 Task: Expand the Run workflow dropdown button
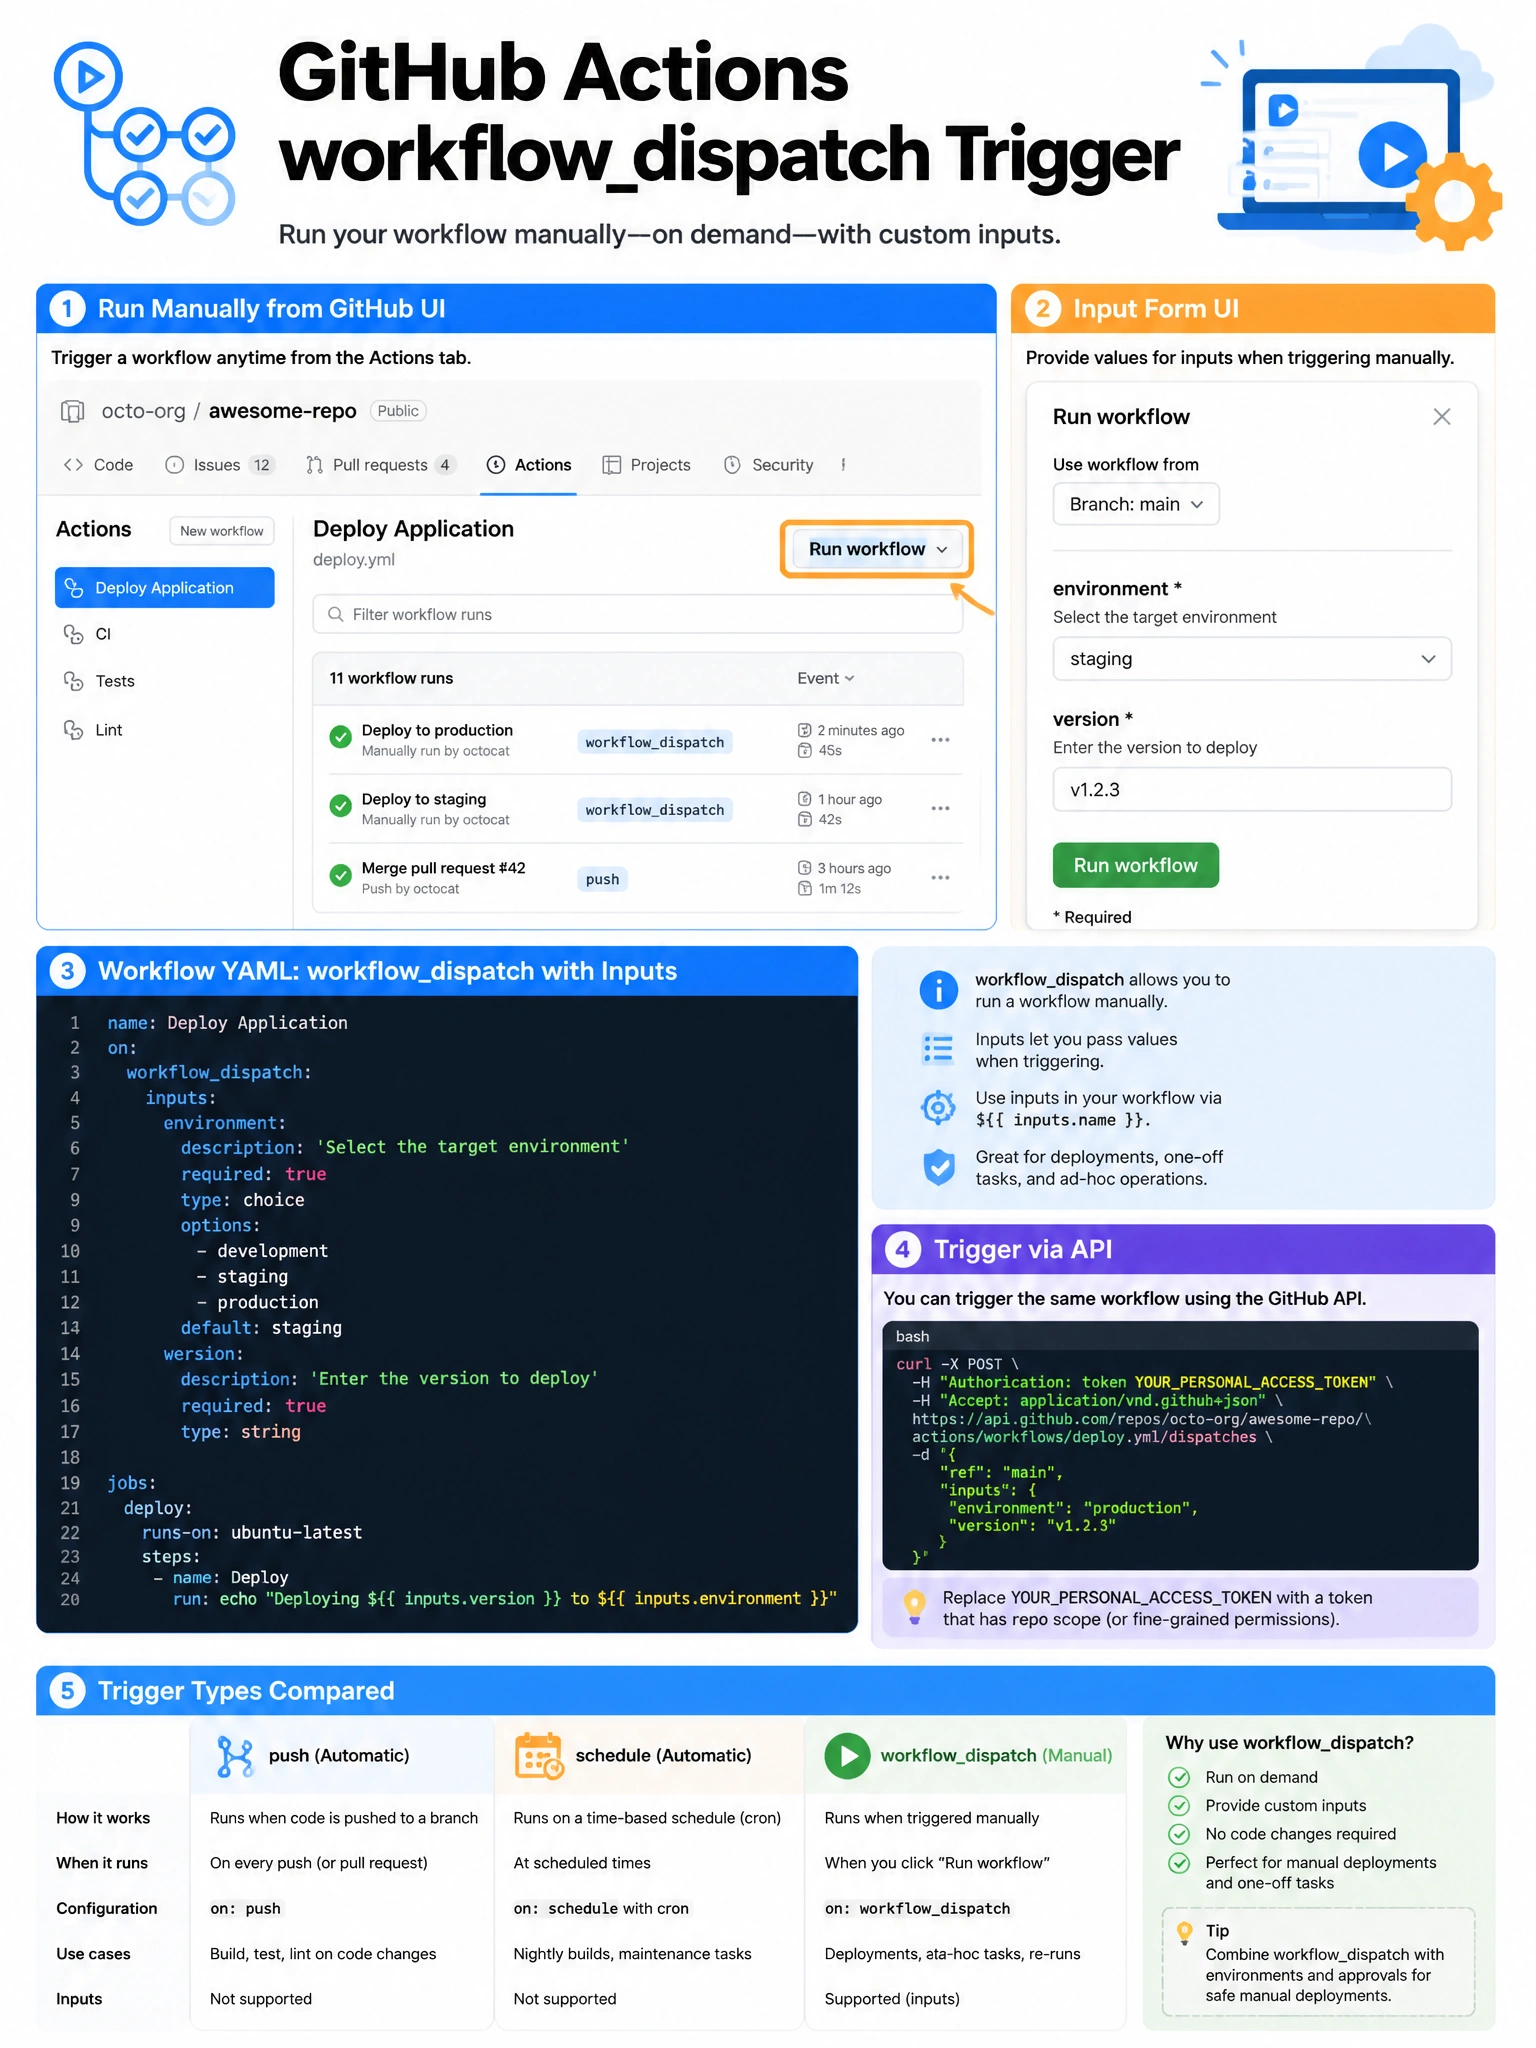click(x=877, y=549)
